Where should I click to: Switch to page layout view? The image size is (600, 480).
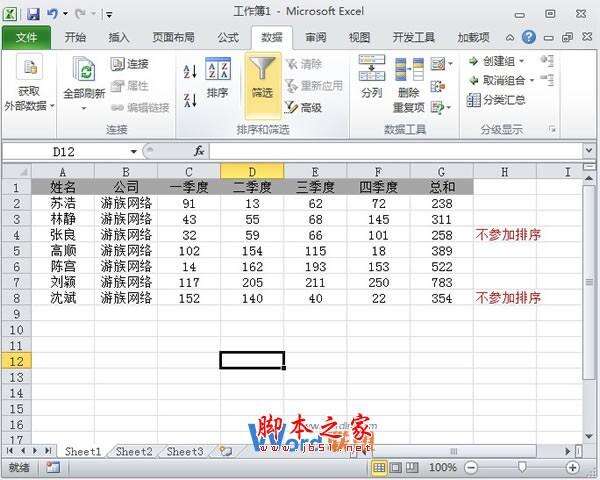(x=396, y=467)
